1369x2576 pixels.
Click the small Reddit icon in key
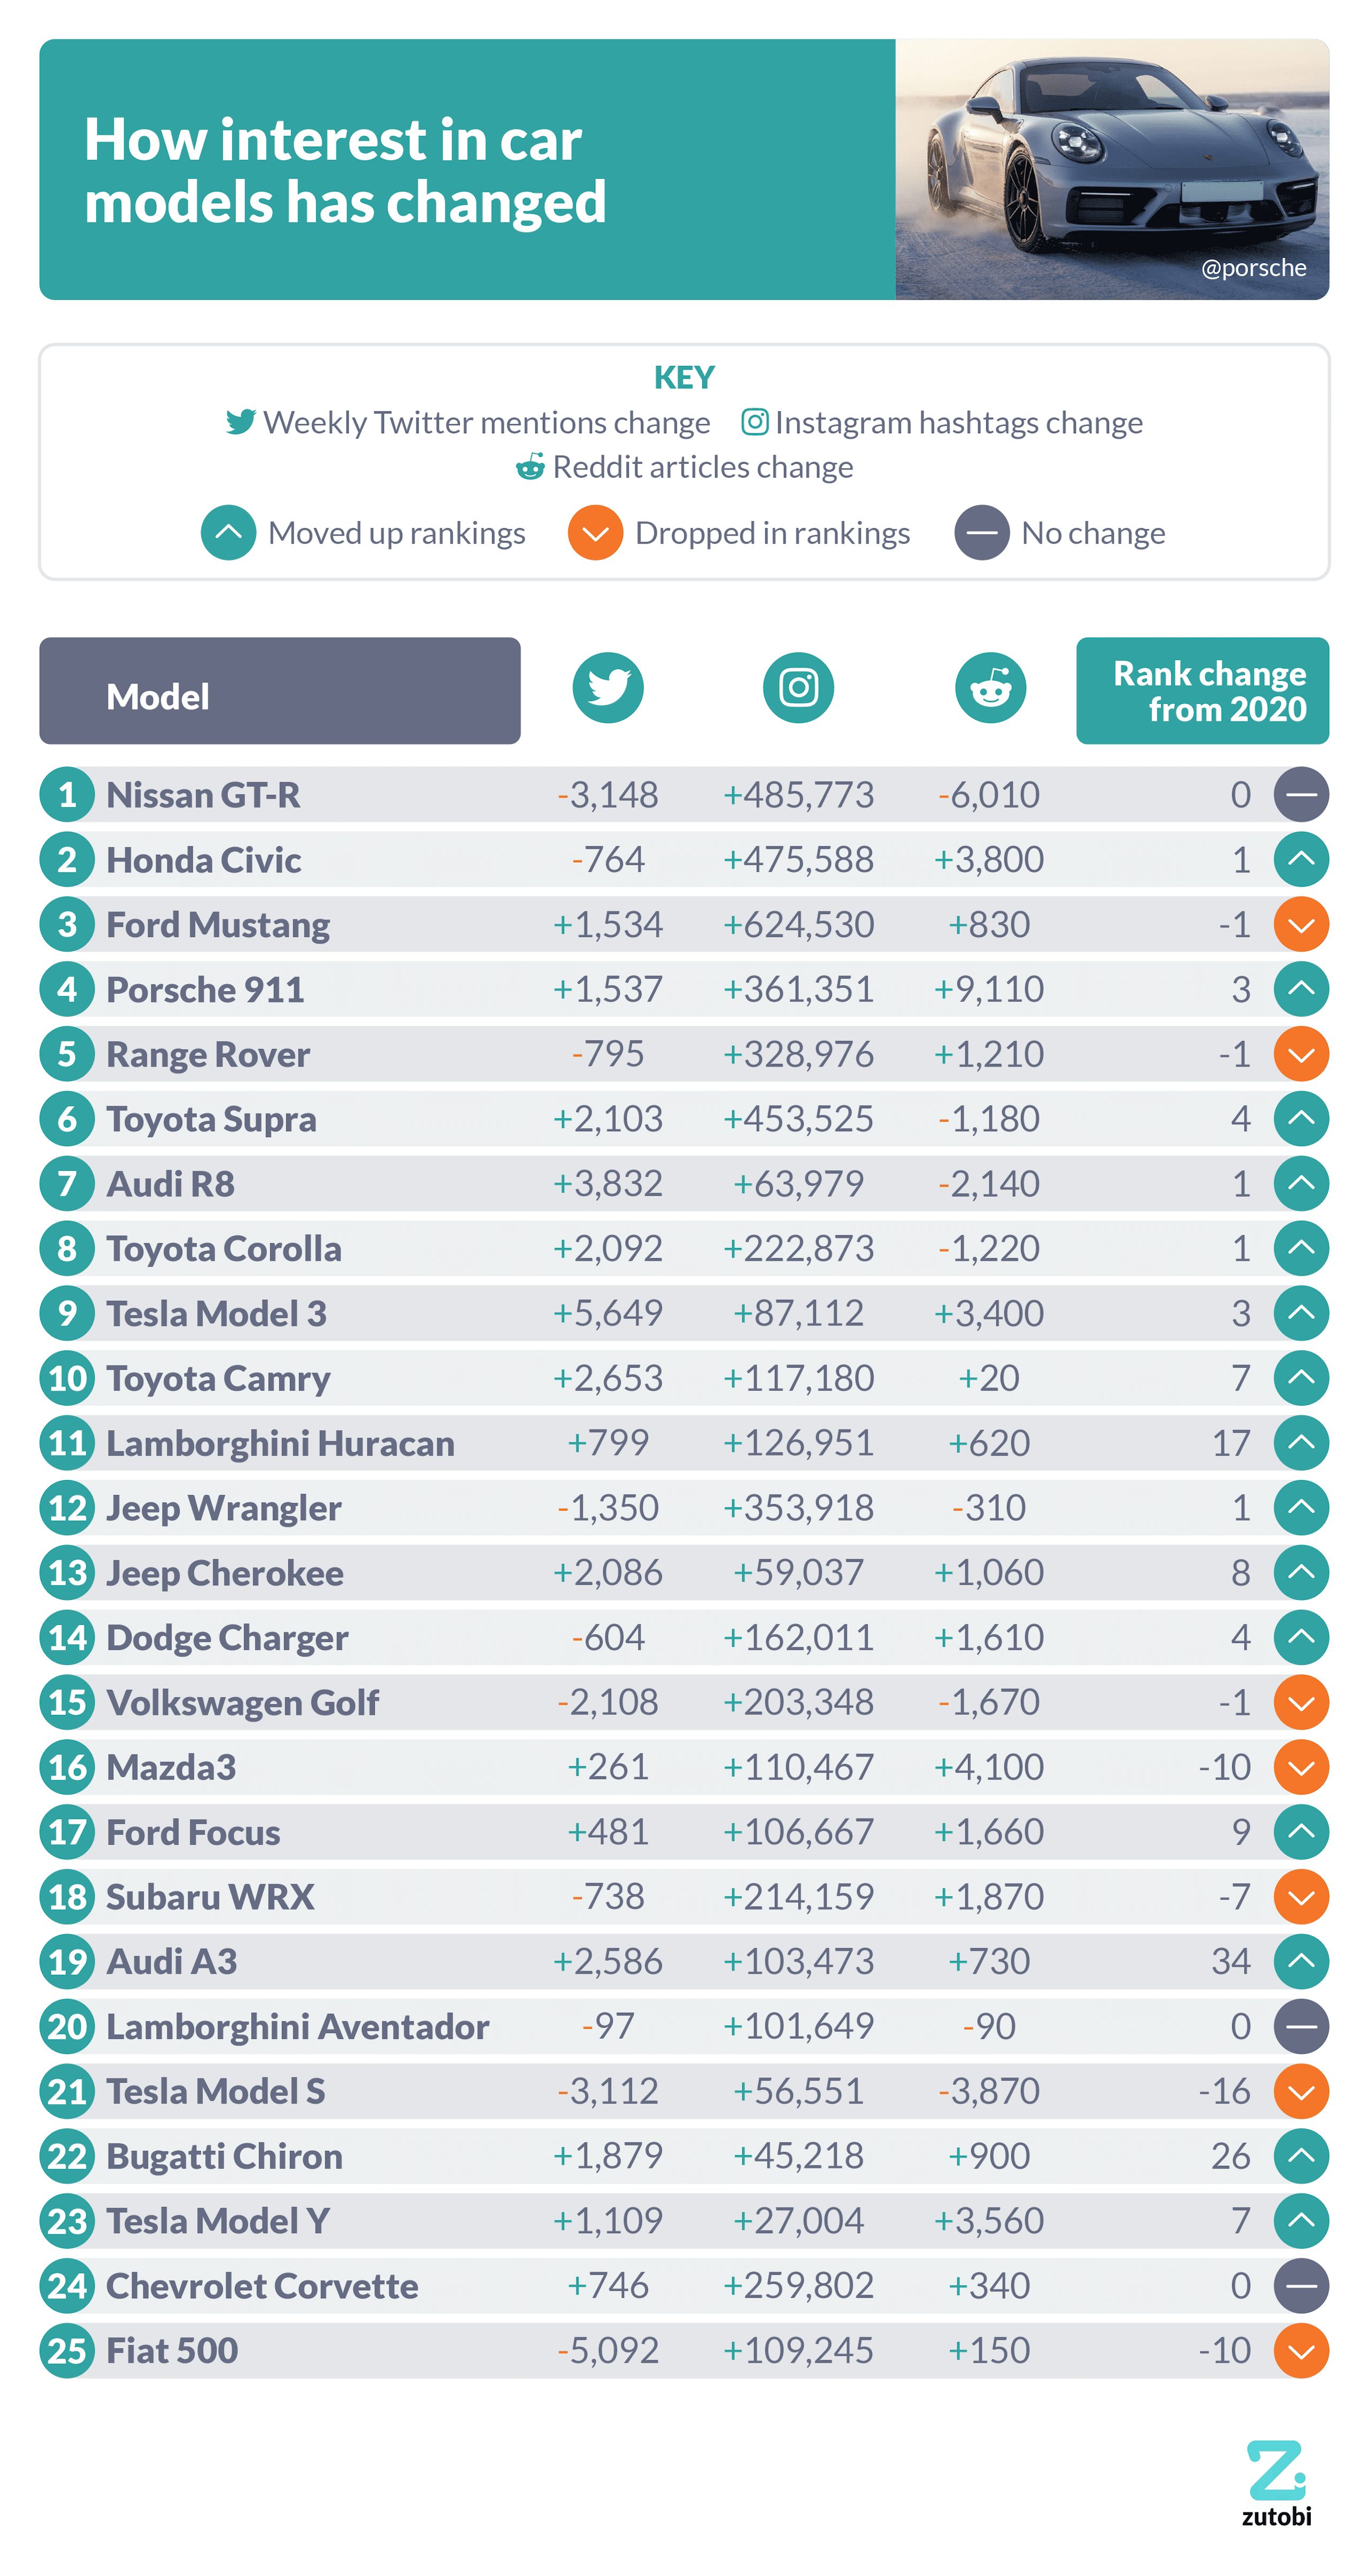pos(530,466)
